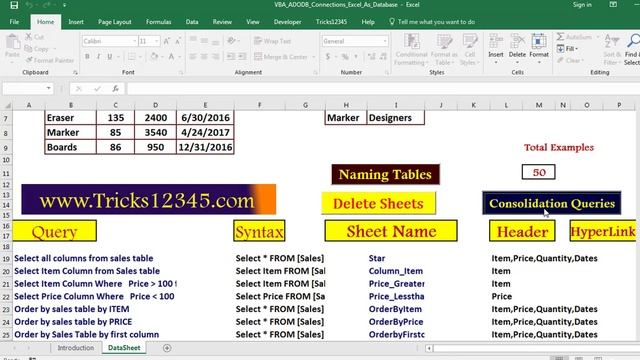The image size is (640, 360).
Task: Toggle Wrap Text
Action: [272, 41]
